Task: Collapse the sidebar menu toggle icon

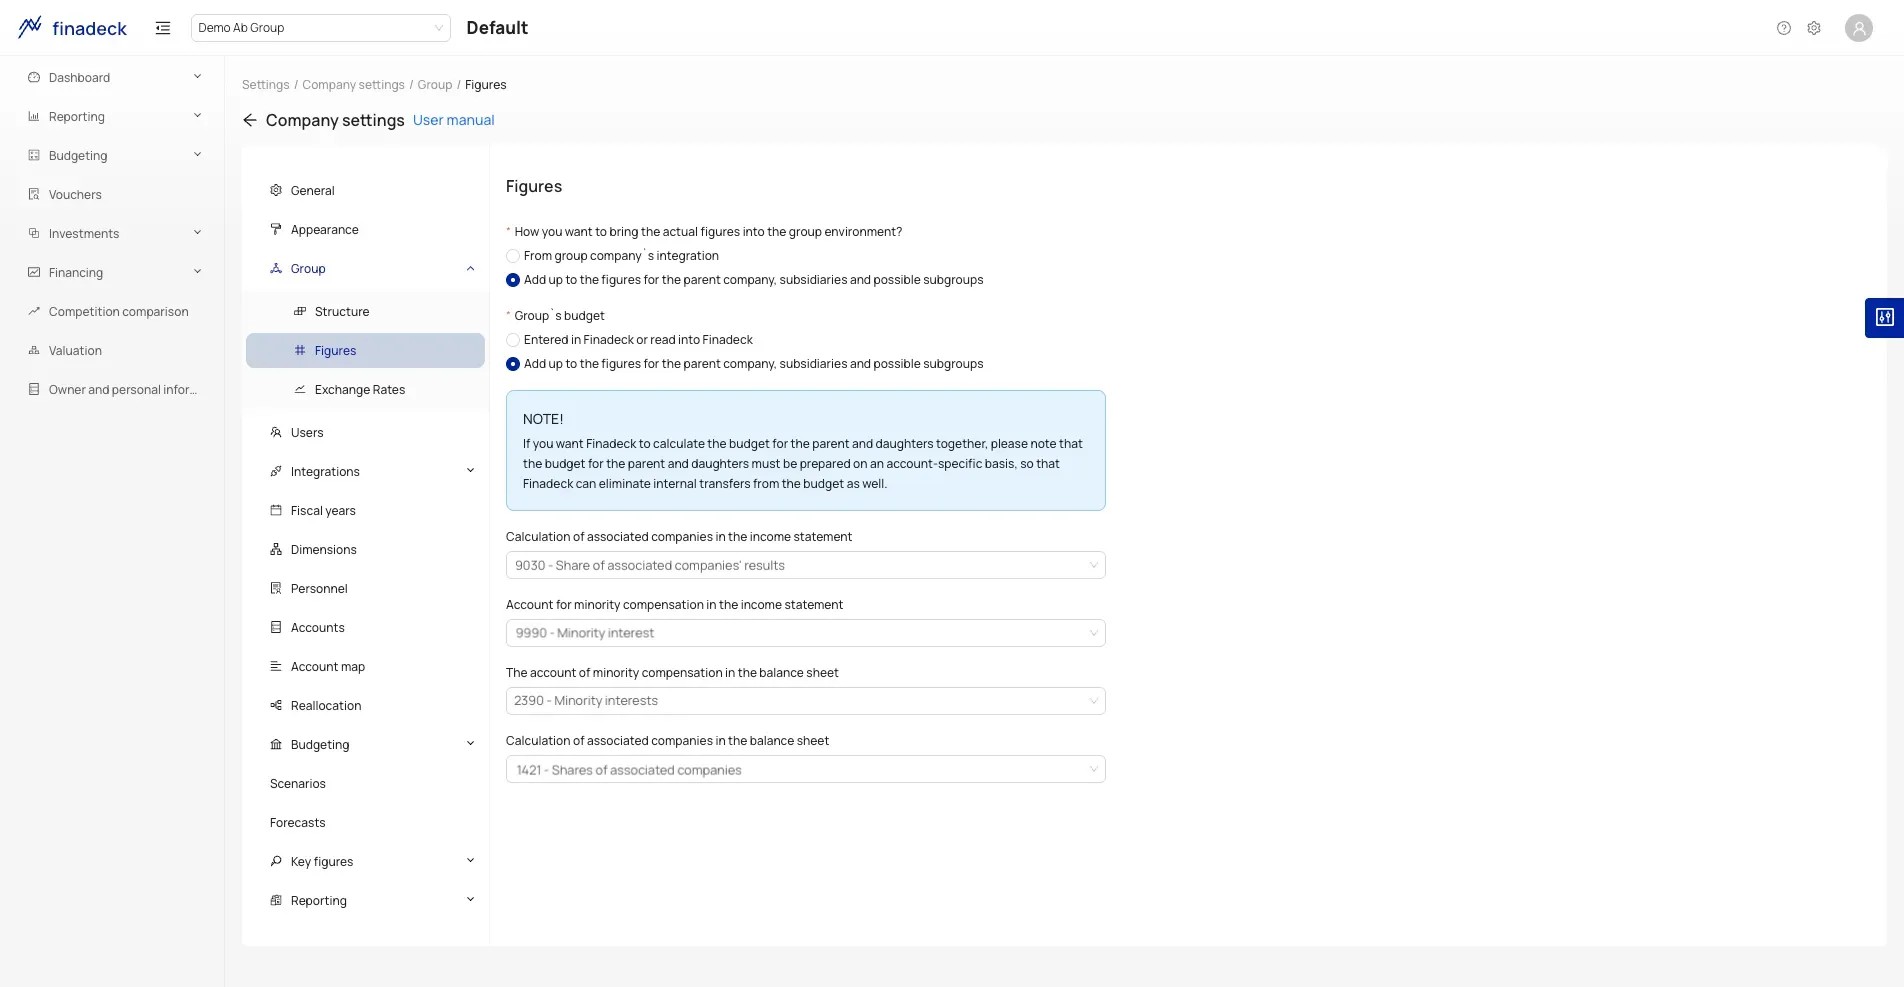Action: (163, 28)
